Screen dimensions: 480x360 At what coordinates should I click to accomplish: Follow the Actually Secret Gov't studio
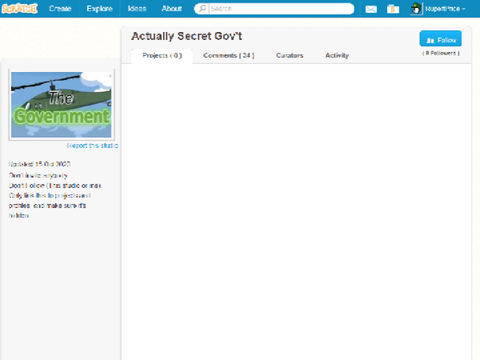pyautogui.click(x=440, y=39)
